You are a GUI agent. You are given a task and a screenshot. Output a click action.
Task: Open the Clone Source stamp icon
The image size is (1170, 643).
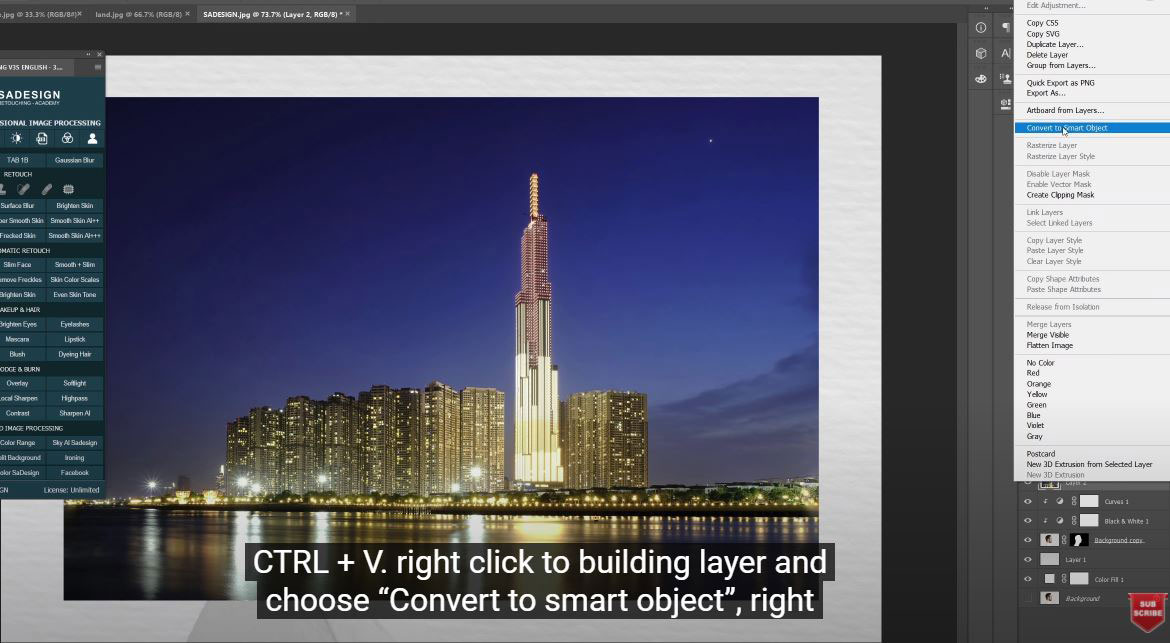point(1006,78)
